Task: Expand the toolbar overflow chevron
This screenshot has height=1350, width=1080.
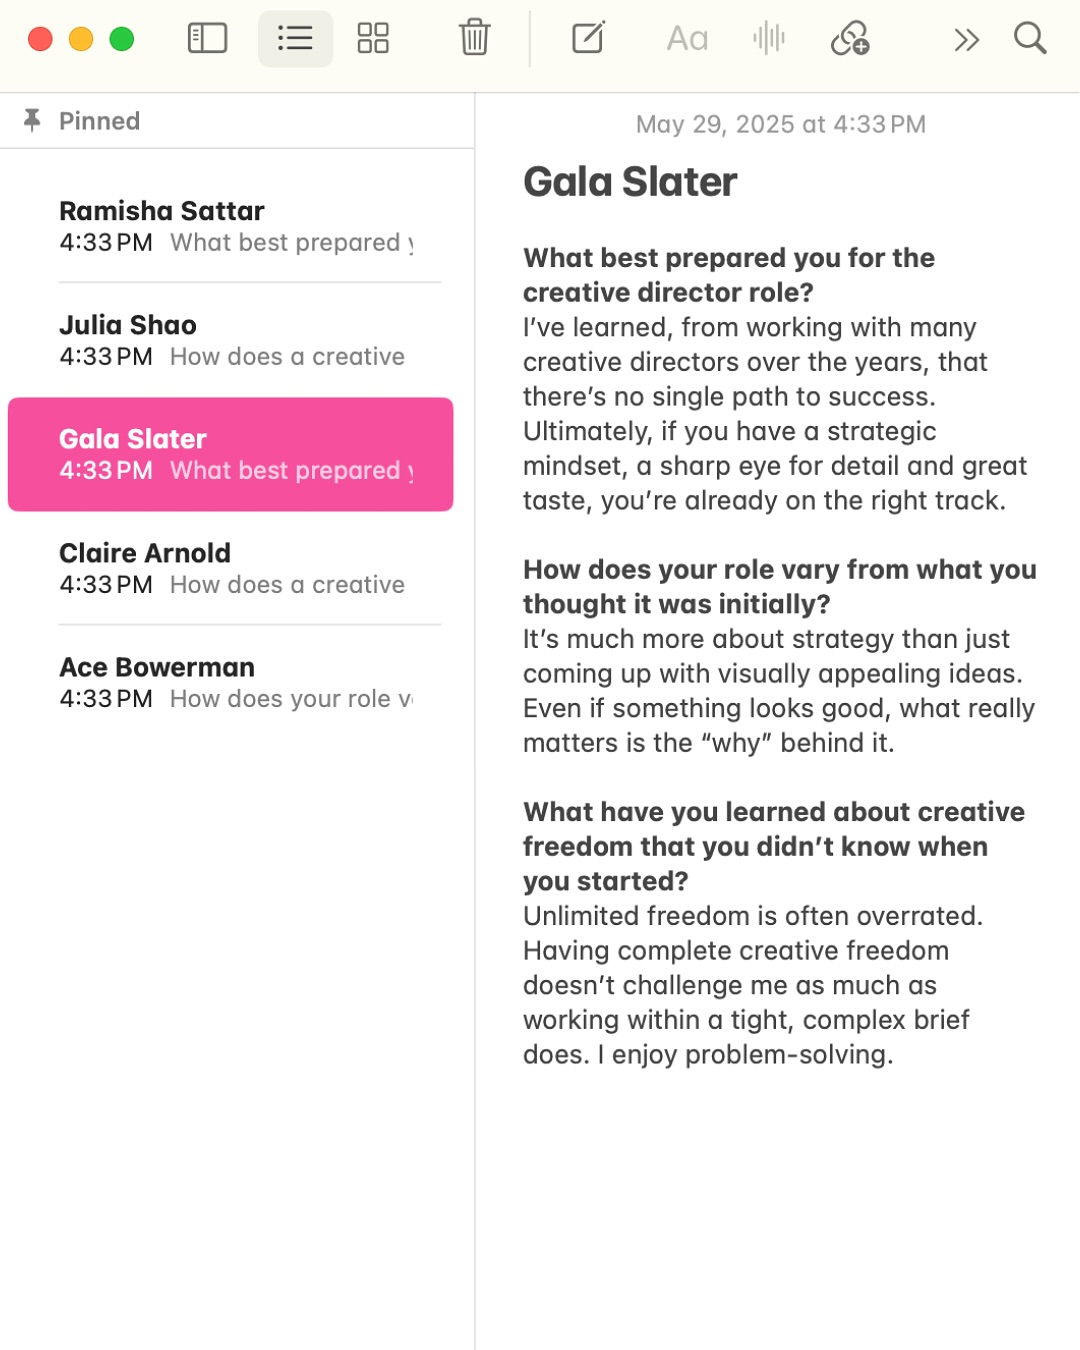Action: pyautogui.click(x=966, y=40)
